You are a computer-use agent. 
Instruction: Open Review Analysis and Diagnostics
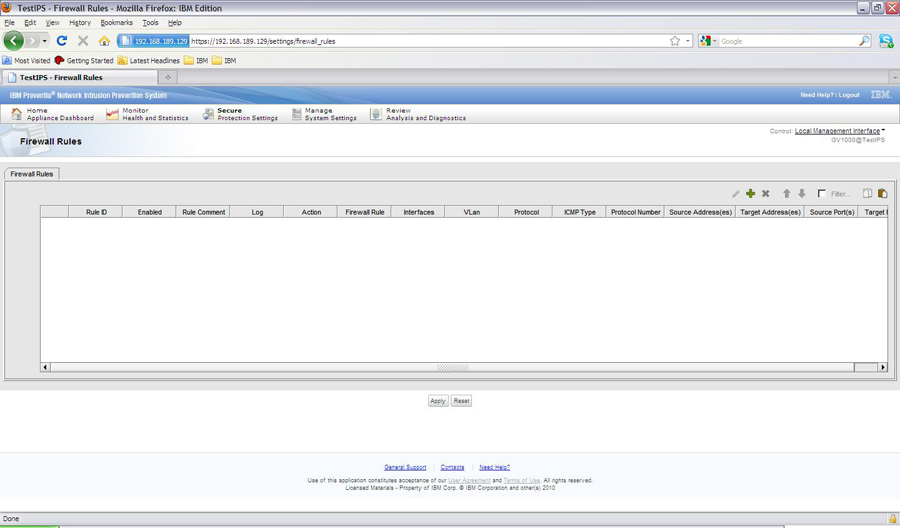click(418, 114)
